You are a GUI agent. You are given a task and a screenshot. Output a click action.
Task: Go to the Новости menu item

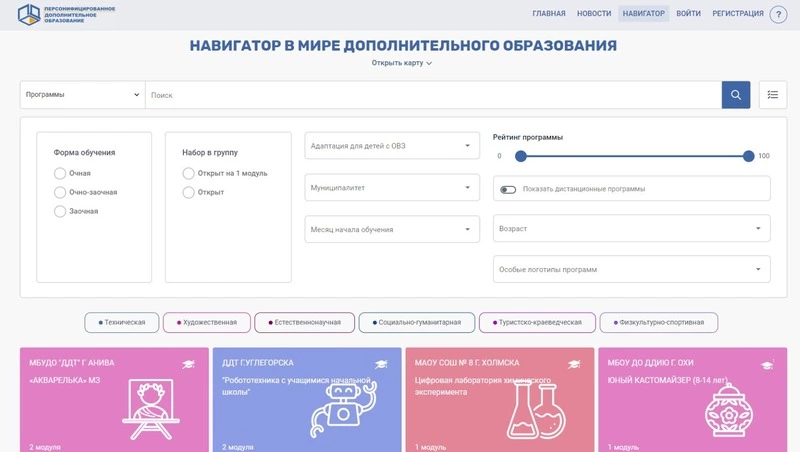(594, 14)
